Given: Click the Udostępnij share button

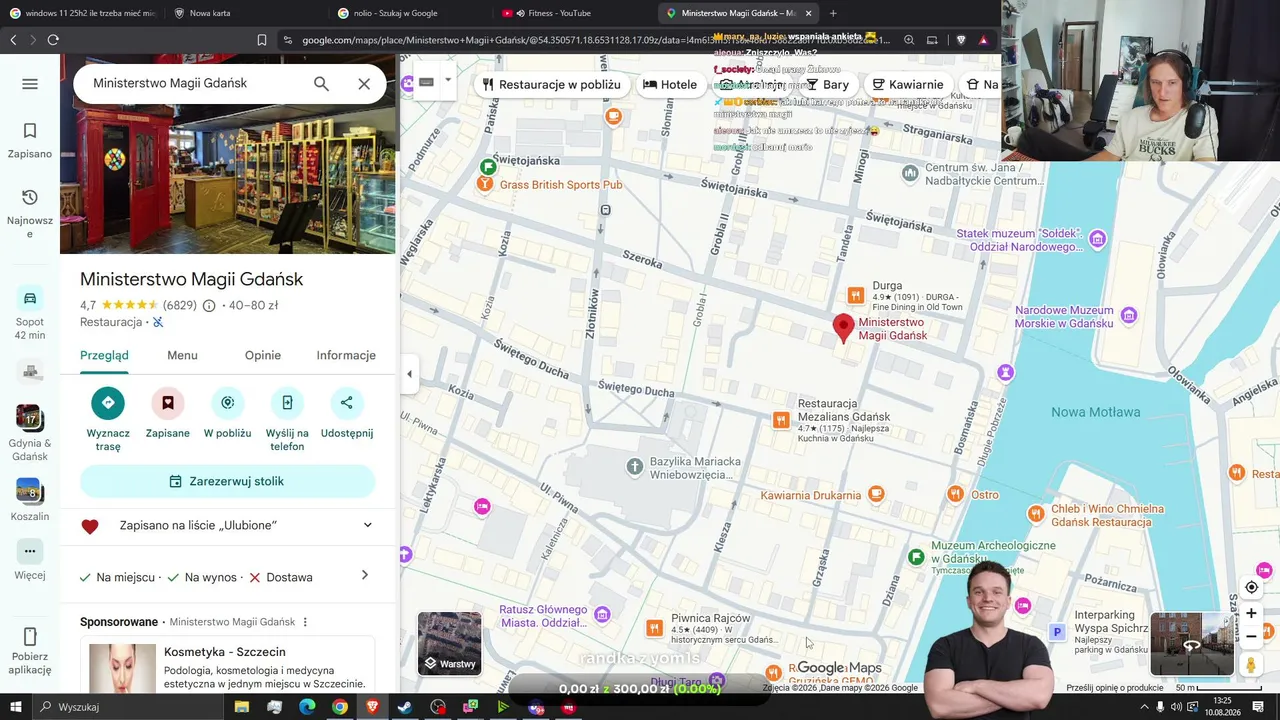Looking at the screenshot, I should (x=347, y=414).
